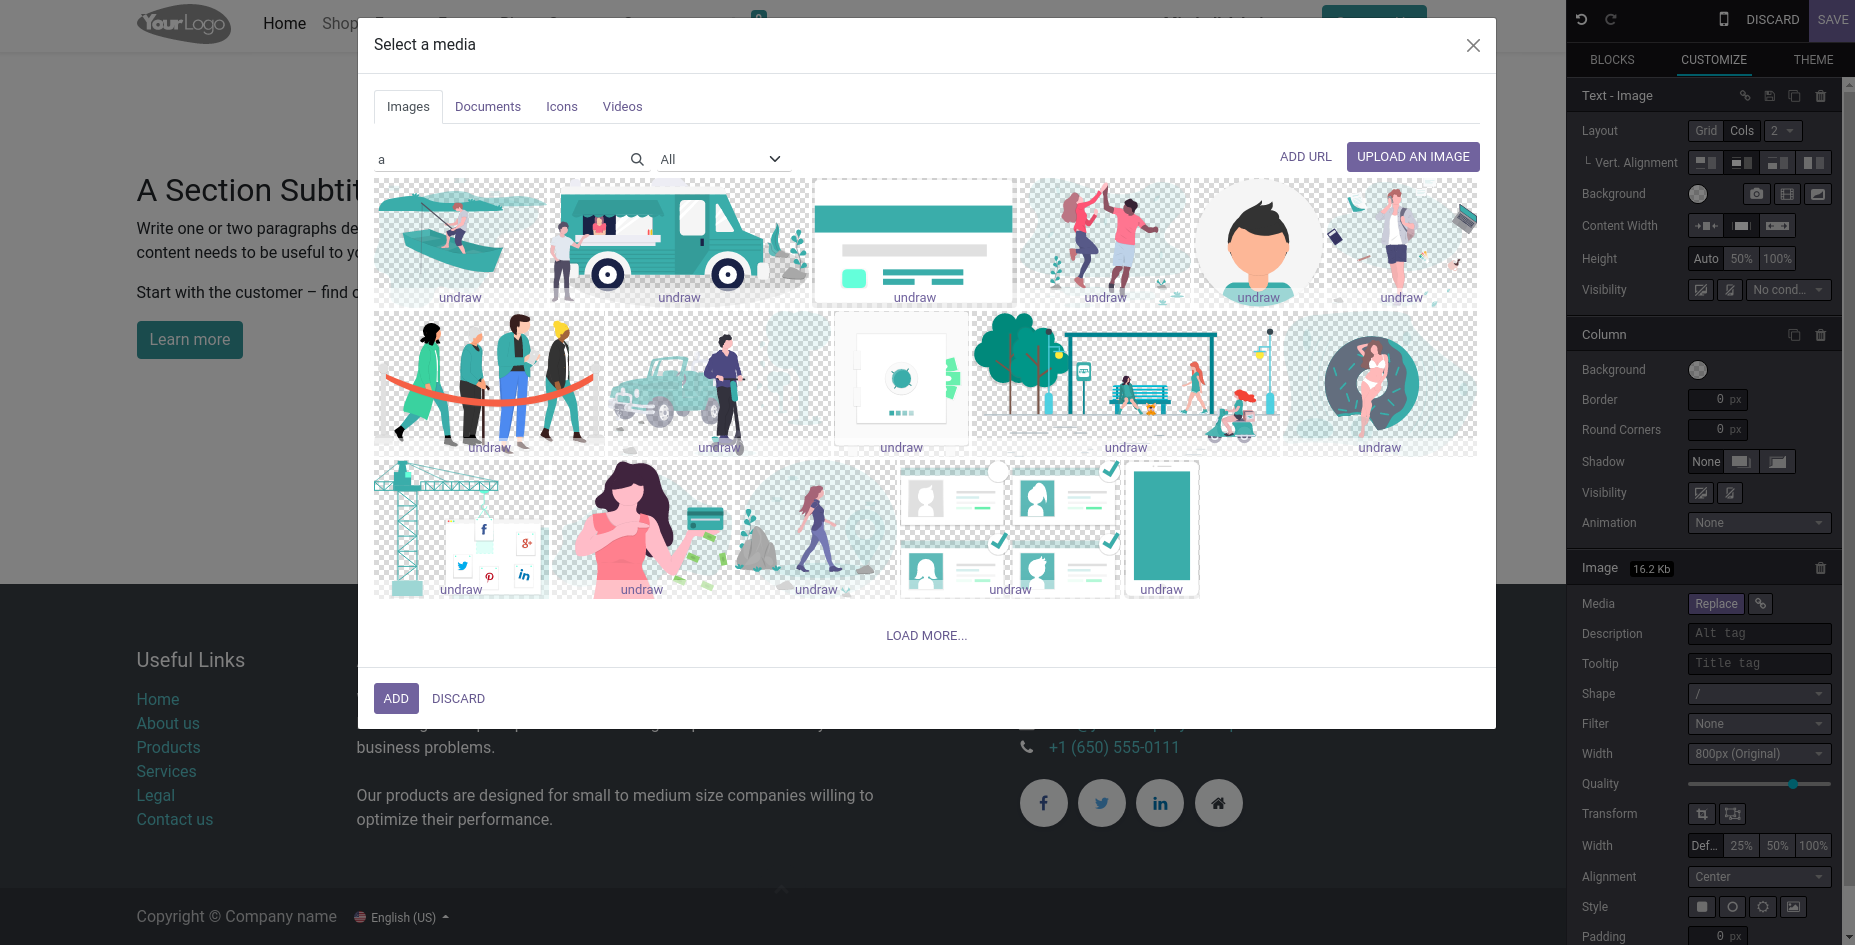Save the Text - Image block (floppy icon)
Viewport: 1855px width, 945px height.
pyautogui.click(x=1769, y=96)
